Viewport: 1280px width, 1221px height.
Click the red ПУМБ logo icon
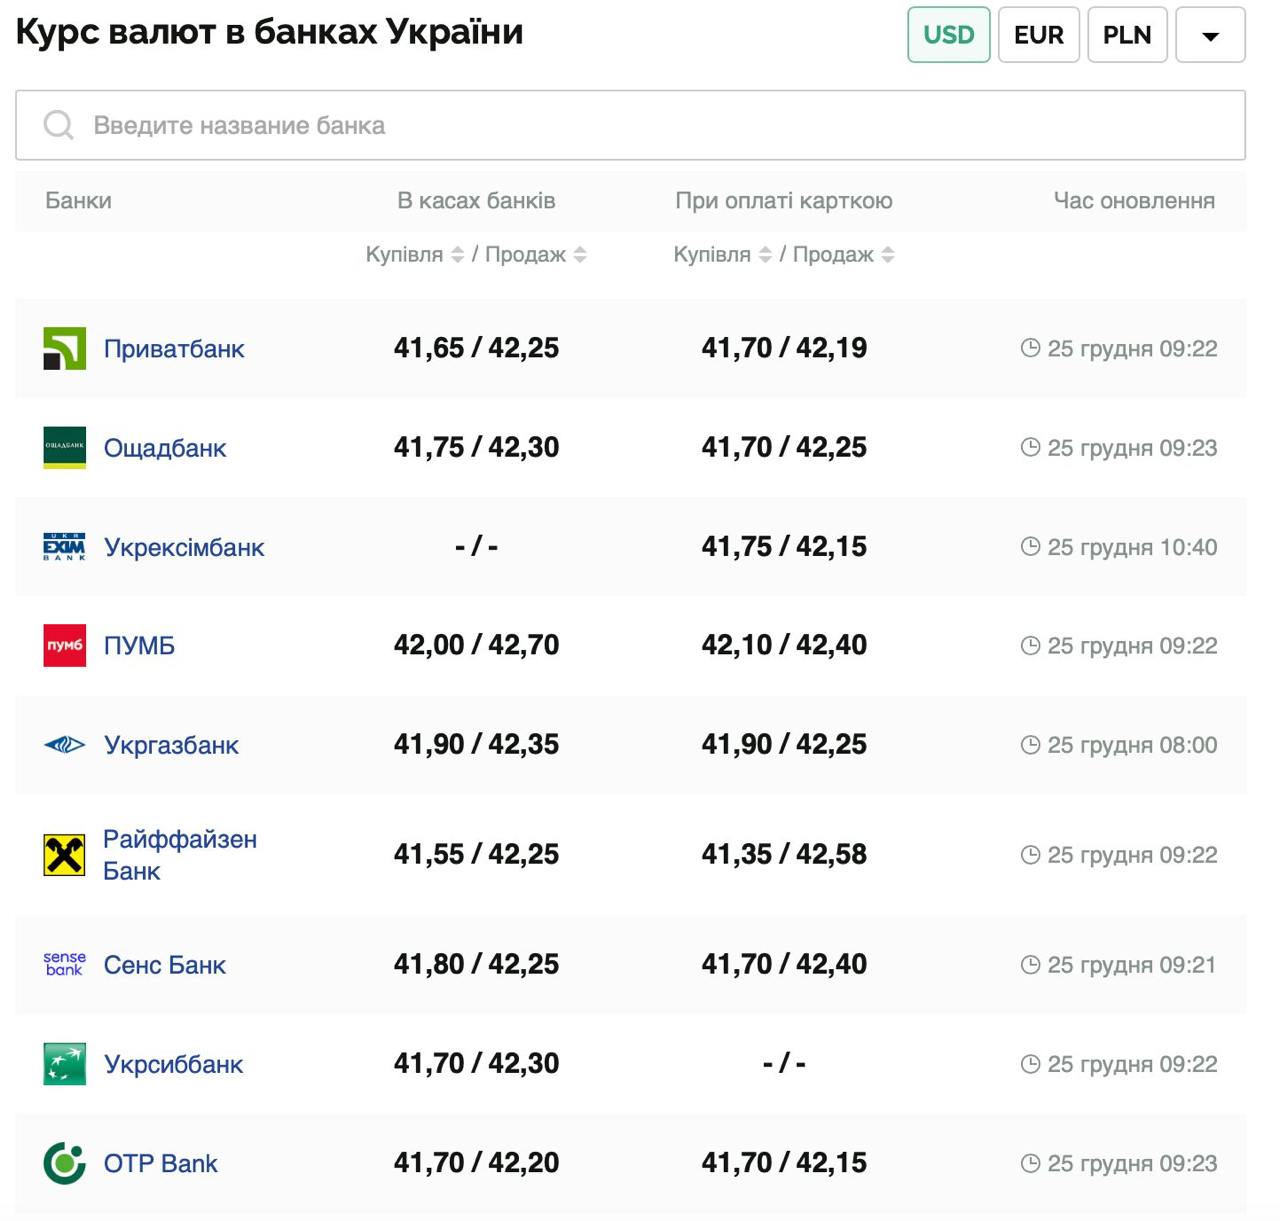click(x=64, y=645)
